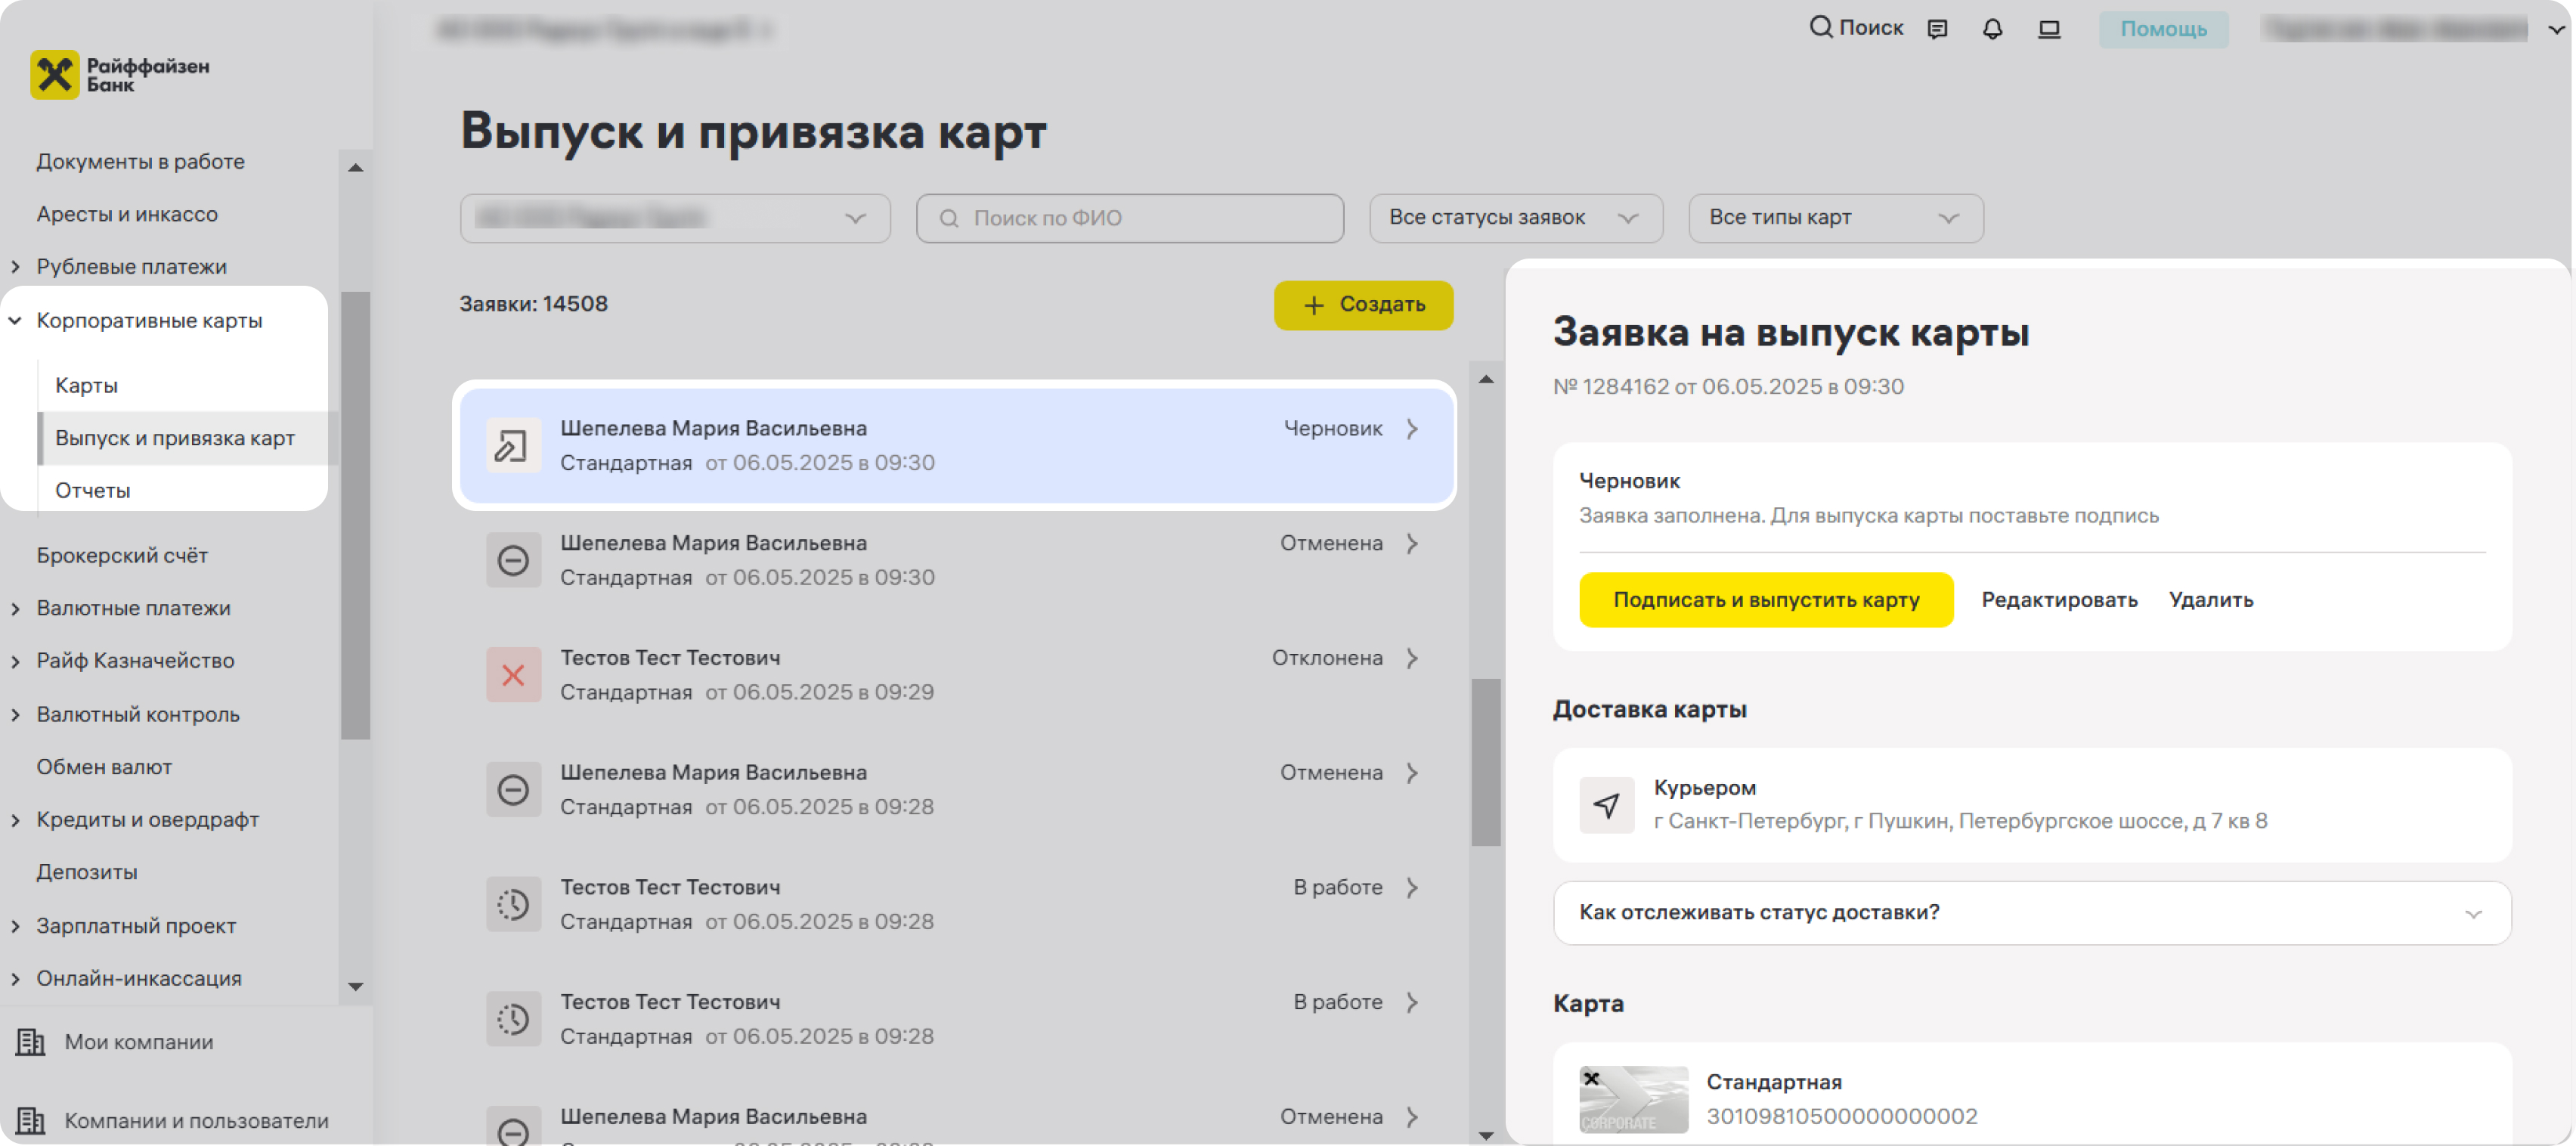
Task: Open the second В работе request chevron
Action: click(x=1411, y=1003)
